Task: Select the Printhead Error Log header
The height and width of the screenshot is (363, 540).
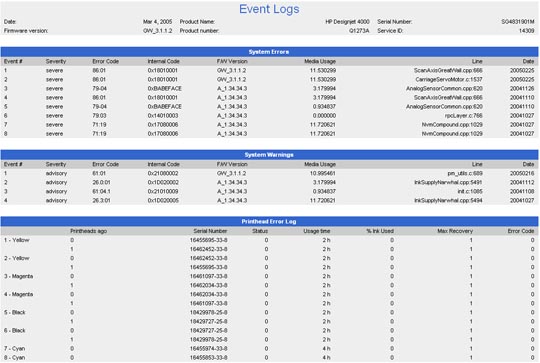Action: pos(269,221)
